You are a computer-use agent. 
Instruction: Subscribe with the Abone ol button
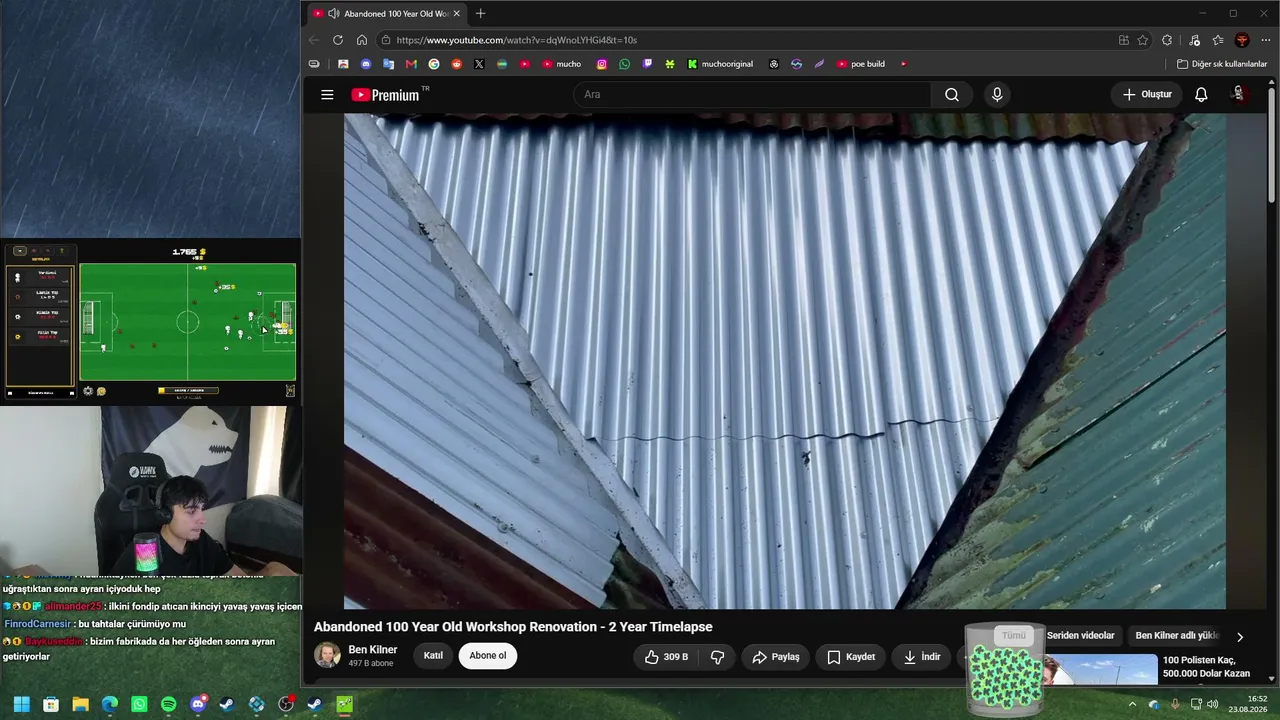(x=488, y=656)
